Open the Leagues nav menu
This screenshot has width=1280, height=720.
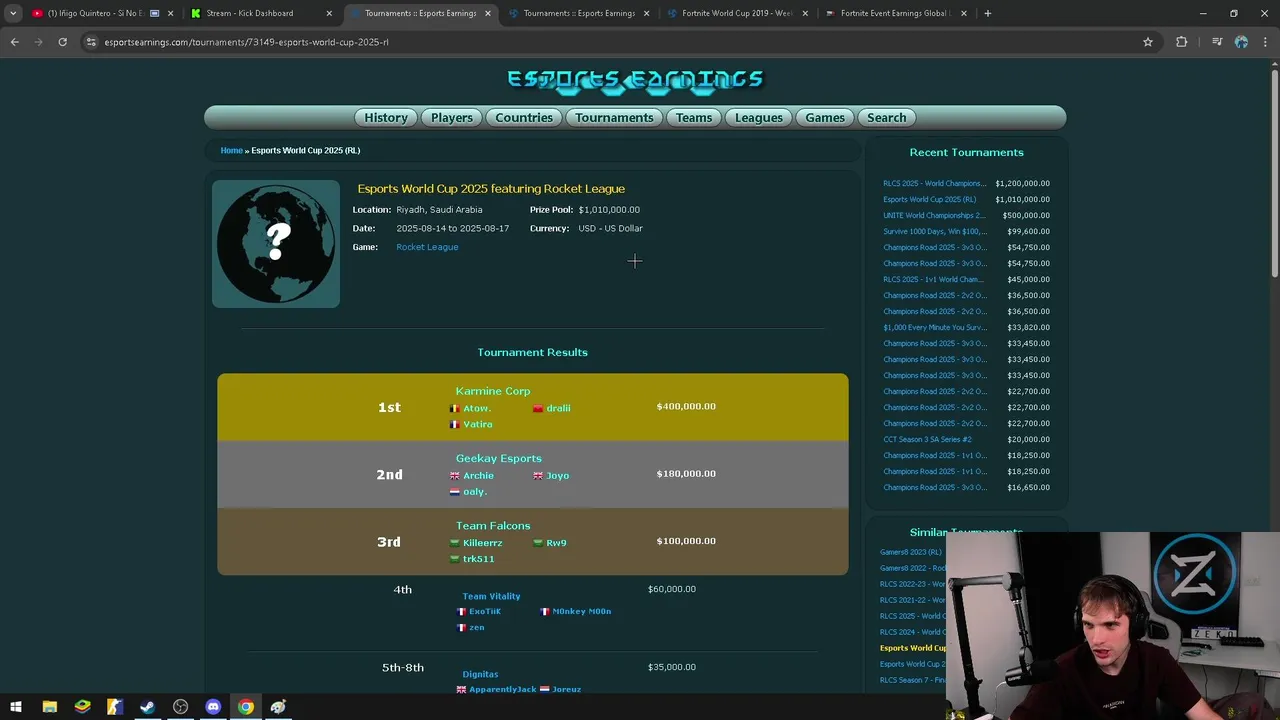pyautogui.click(x=759, y=118)
